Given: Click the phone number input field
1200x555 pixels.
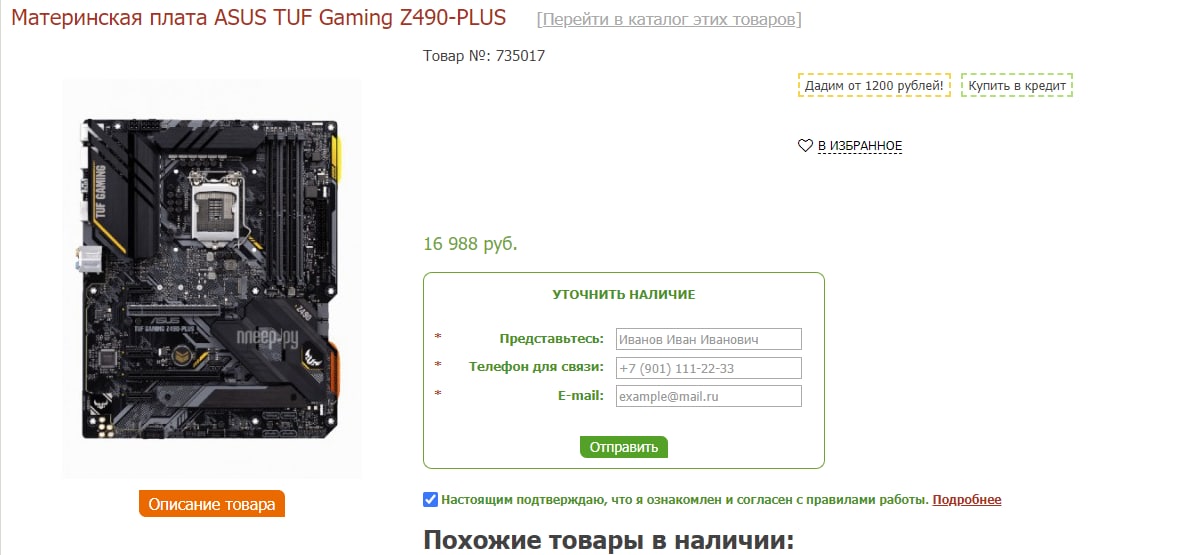Looking at the screenshot, I should pyautogui.click(x=708, y=368).
